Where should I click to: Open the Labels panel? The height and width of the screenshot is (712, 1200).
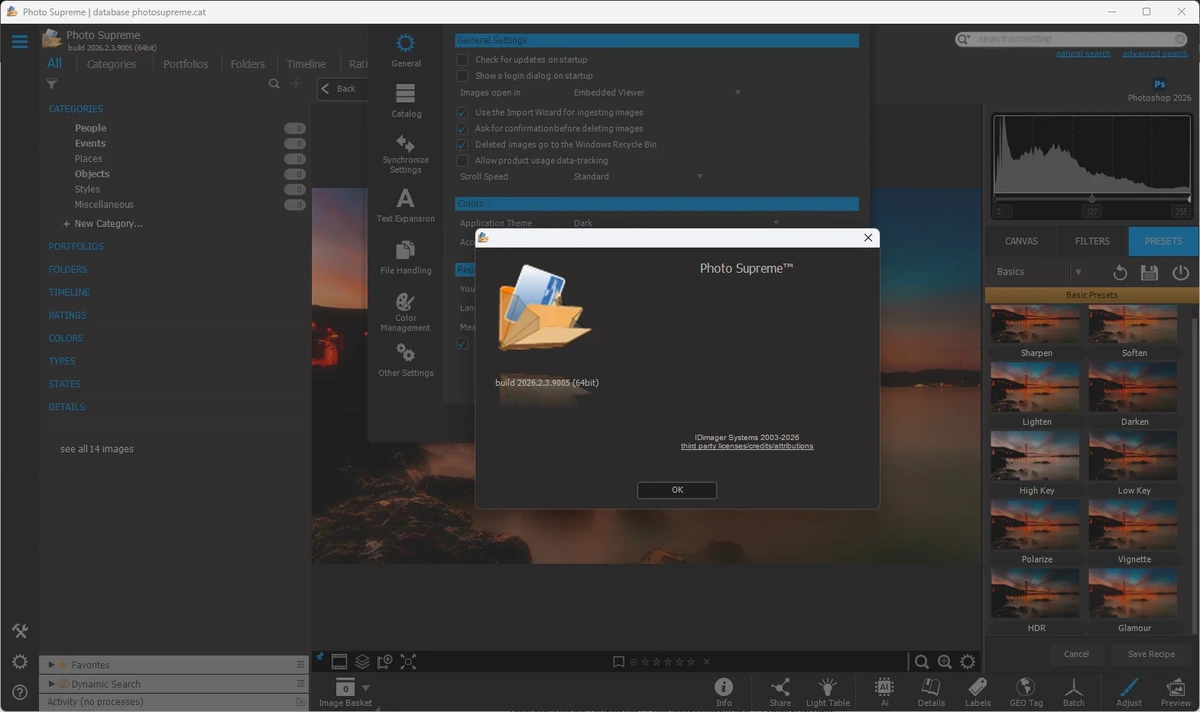click(x=978, y=692)
